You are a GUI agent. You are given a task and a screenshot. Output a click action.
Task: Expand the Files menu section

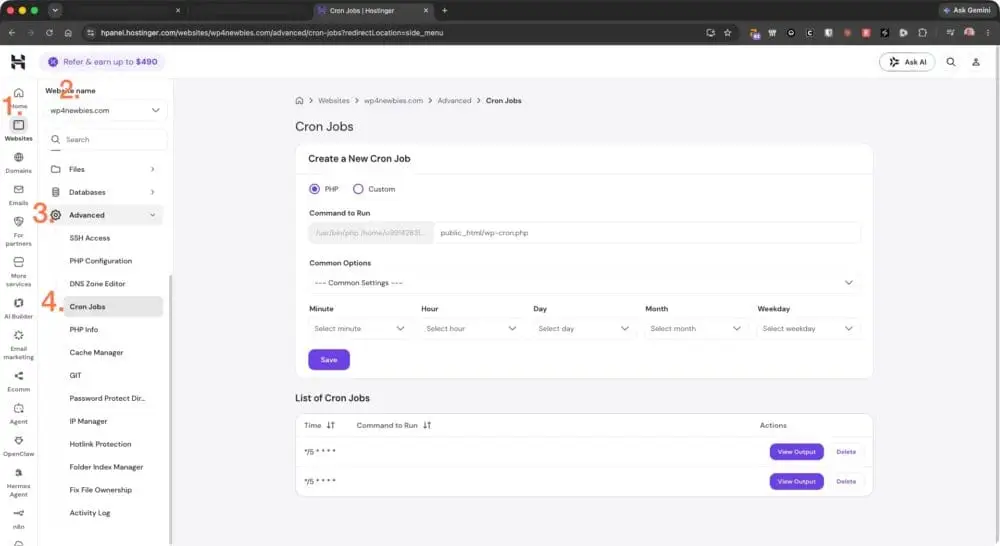point(104,169)
